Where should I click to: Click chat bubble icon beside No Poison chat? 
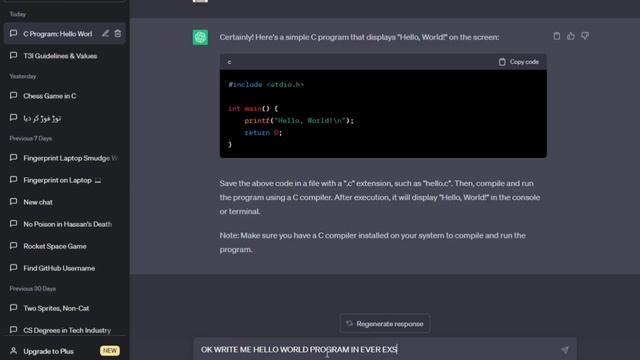(x=13, y=224)
